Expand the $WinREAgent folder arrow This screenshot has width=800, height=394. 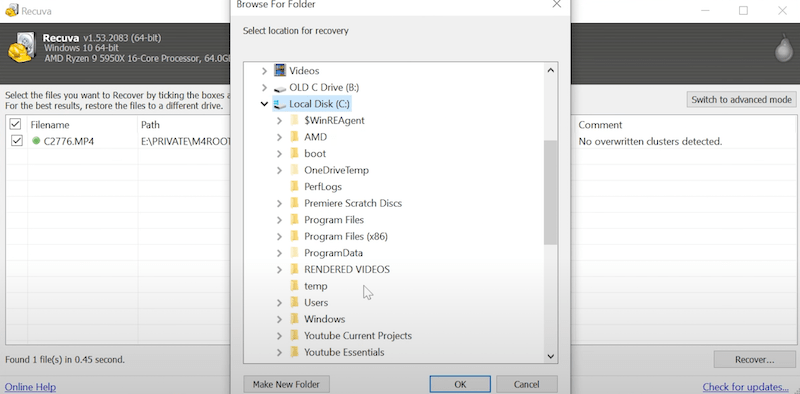[x=279, y=120]
